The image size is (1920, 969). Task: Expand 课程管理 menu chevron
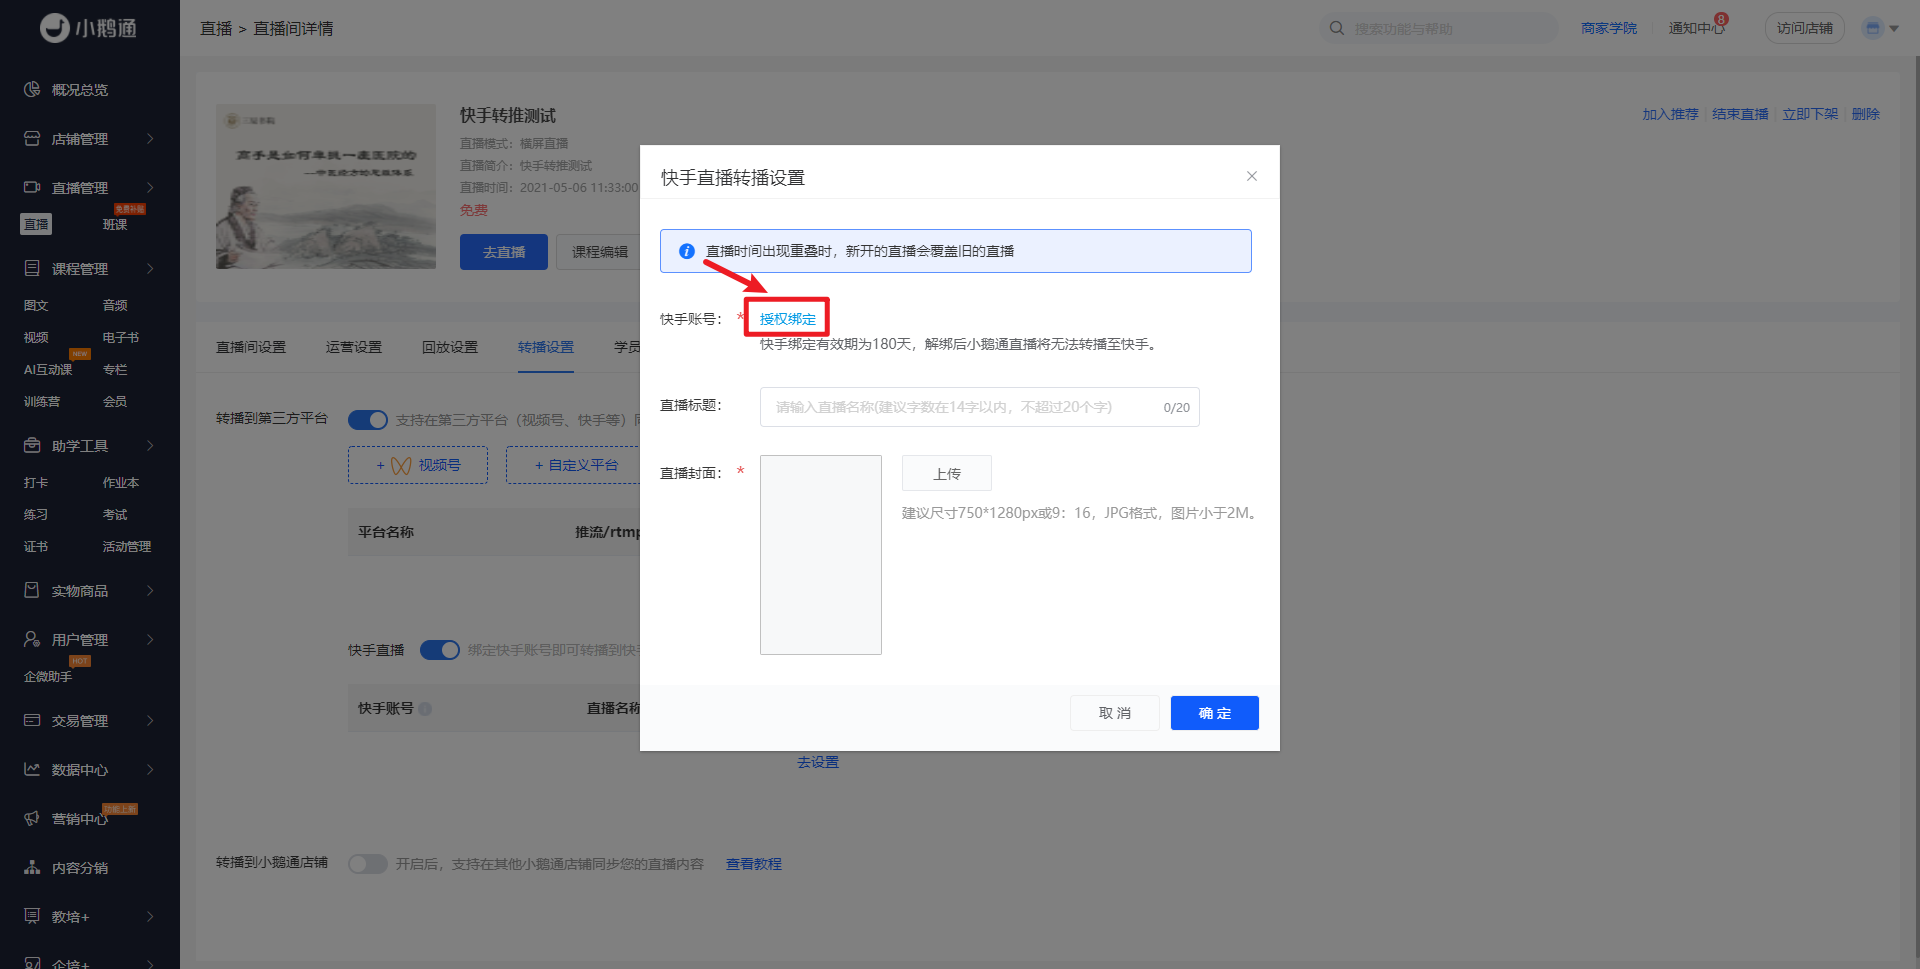pyautogui.click(x=150, y=269)
